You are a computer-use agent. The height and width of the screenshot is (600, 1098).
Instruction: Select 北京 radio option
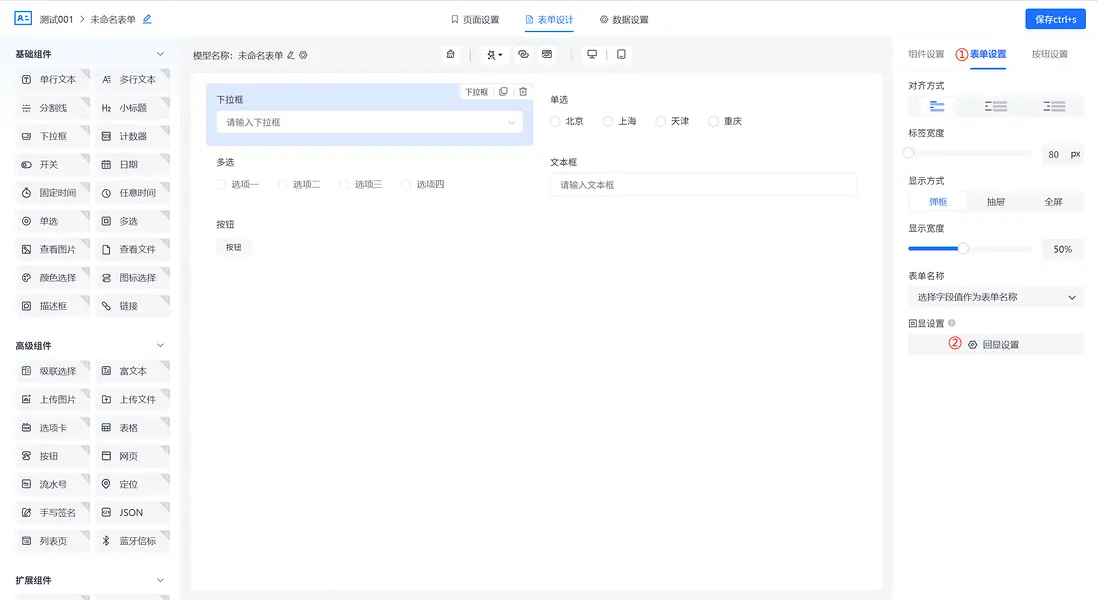click(555, 122)
